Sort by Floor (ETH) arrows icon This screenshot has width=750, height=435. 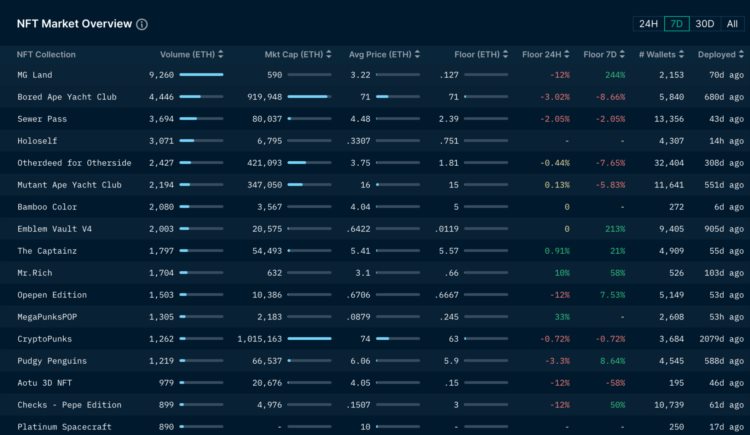[505, 54]
